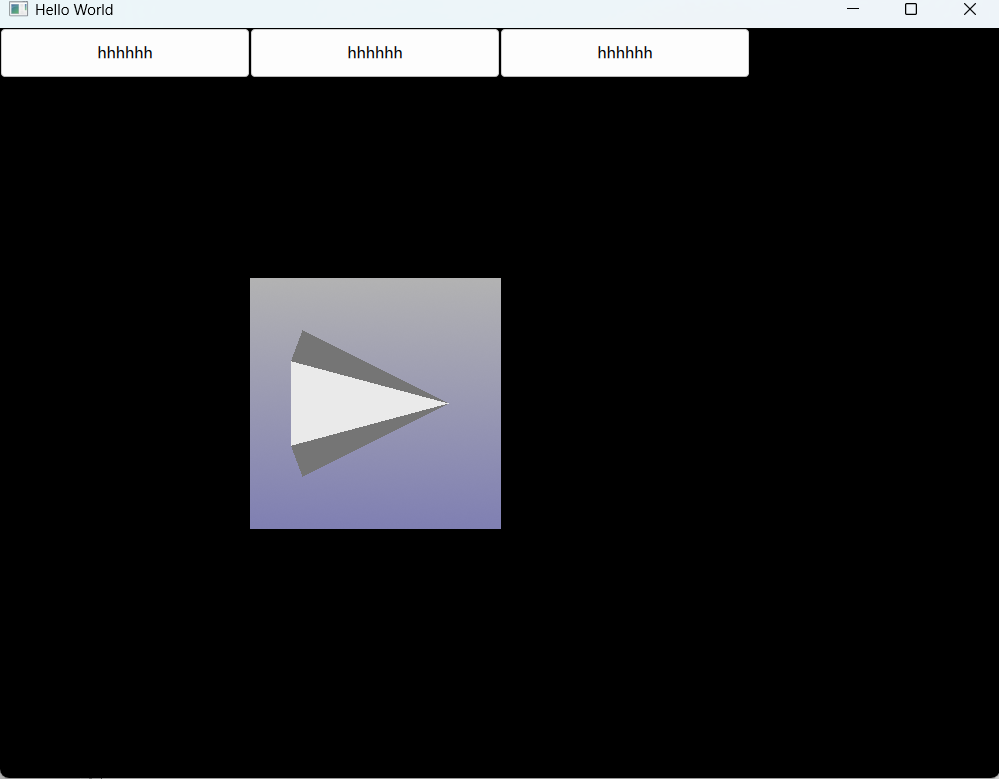Click the middle hhhhhh button
The width and height of the screenshot is (999, 779).
point(374,52)
